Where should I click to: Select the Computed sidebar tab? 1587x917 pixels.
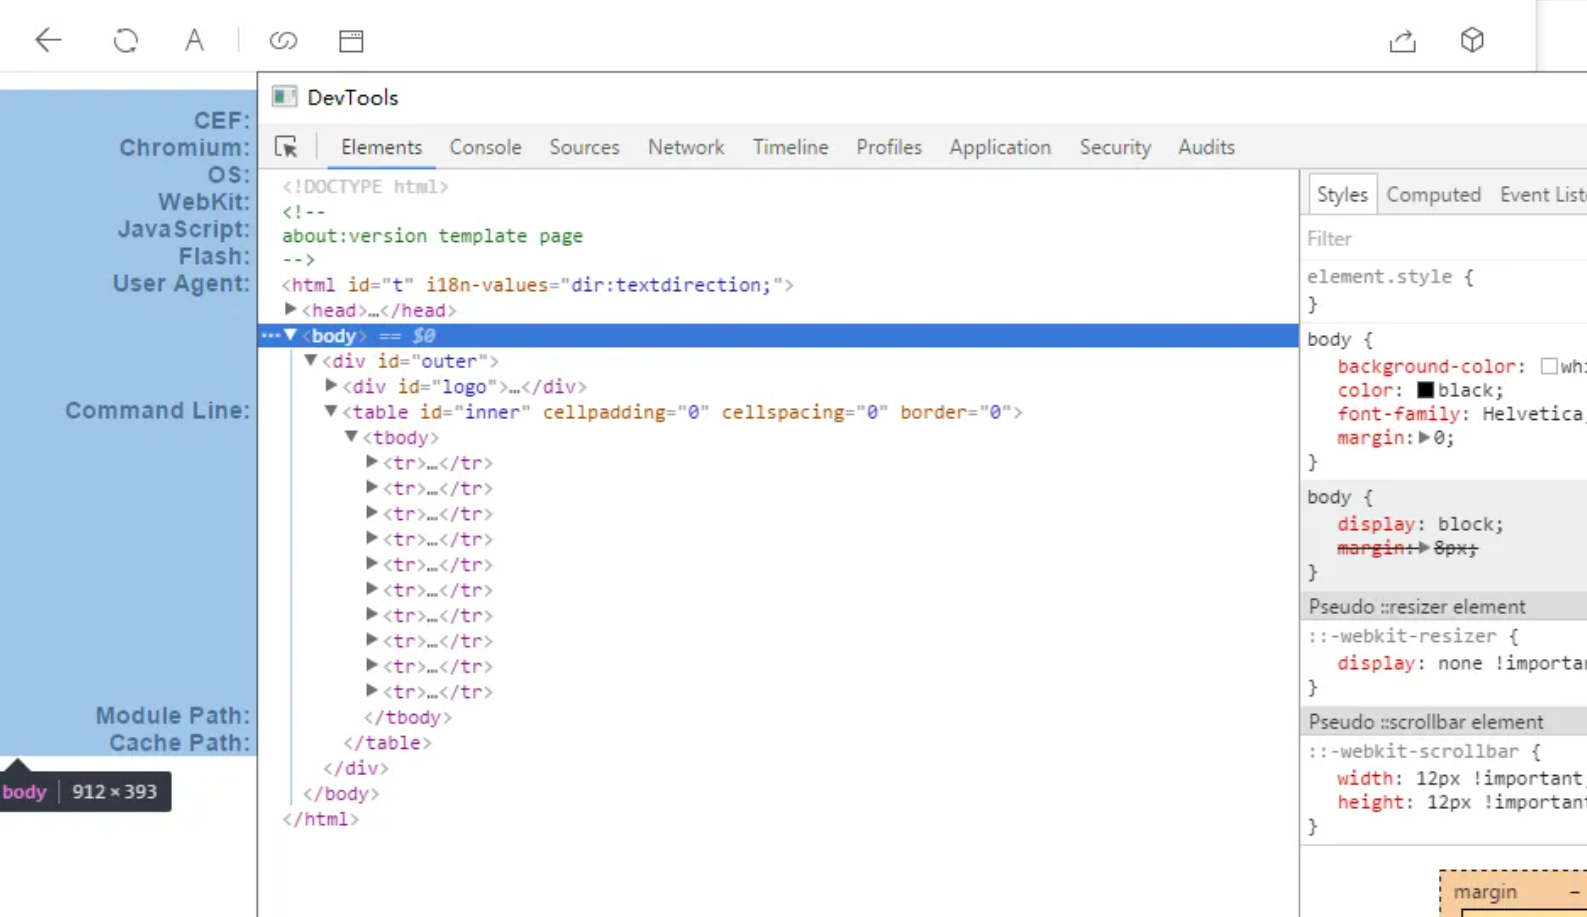click(x=1433, y=195)
